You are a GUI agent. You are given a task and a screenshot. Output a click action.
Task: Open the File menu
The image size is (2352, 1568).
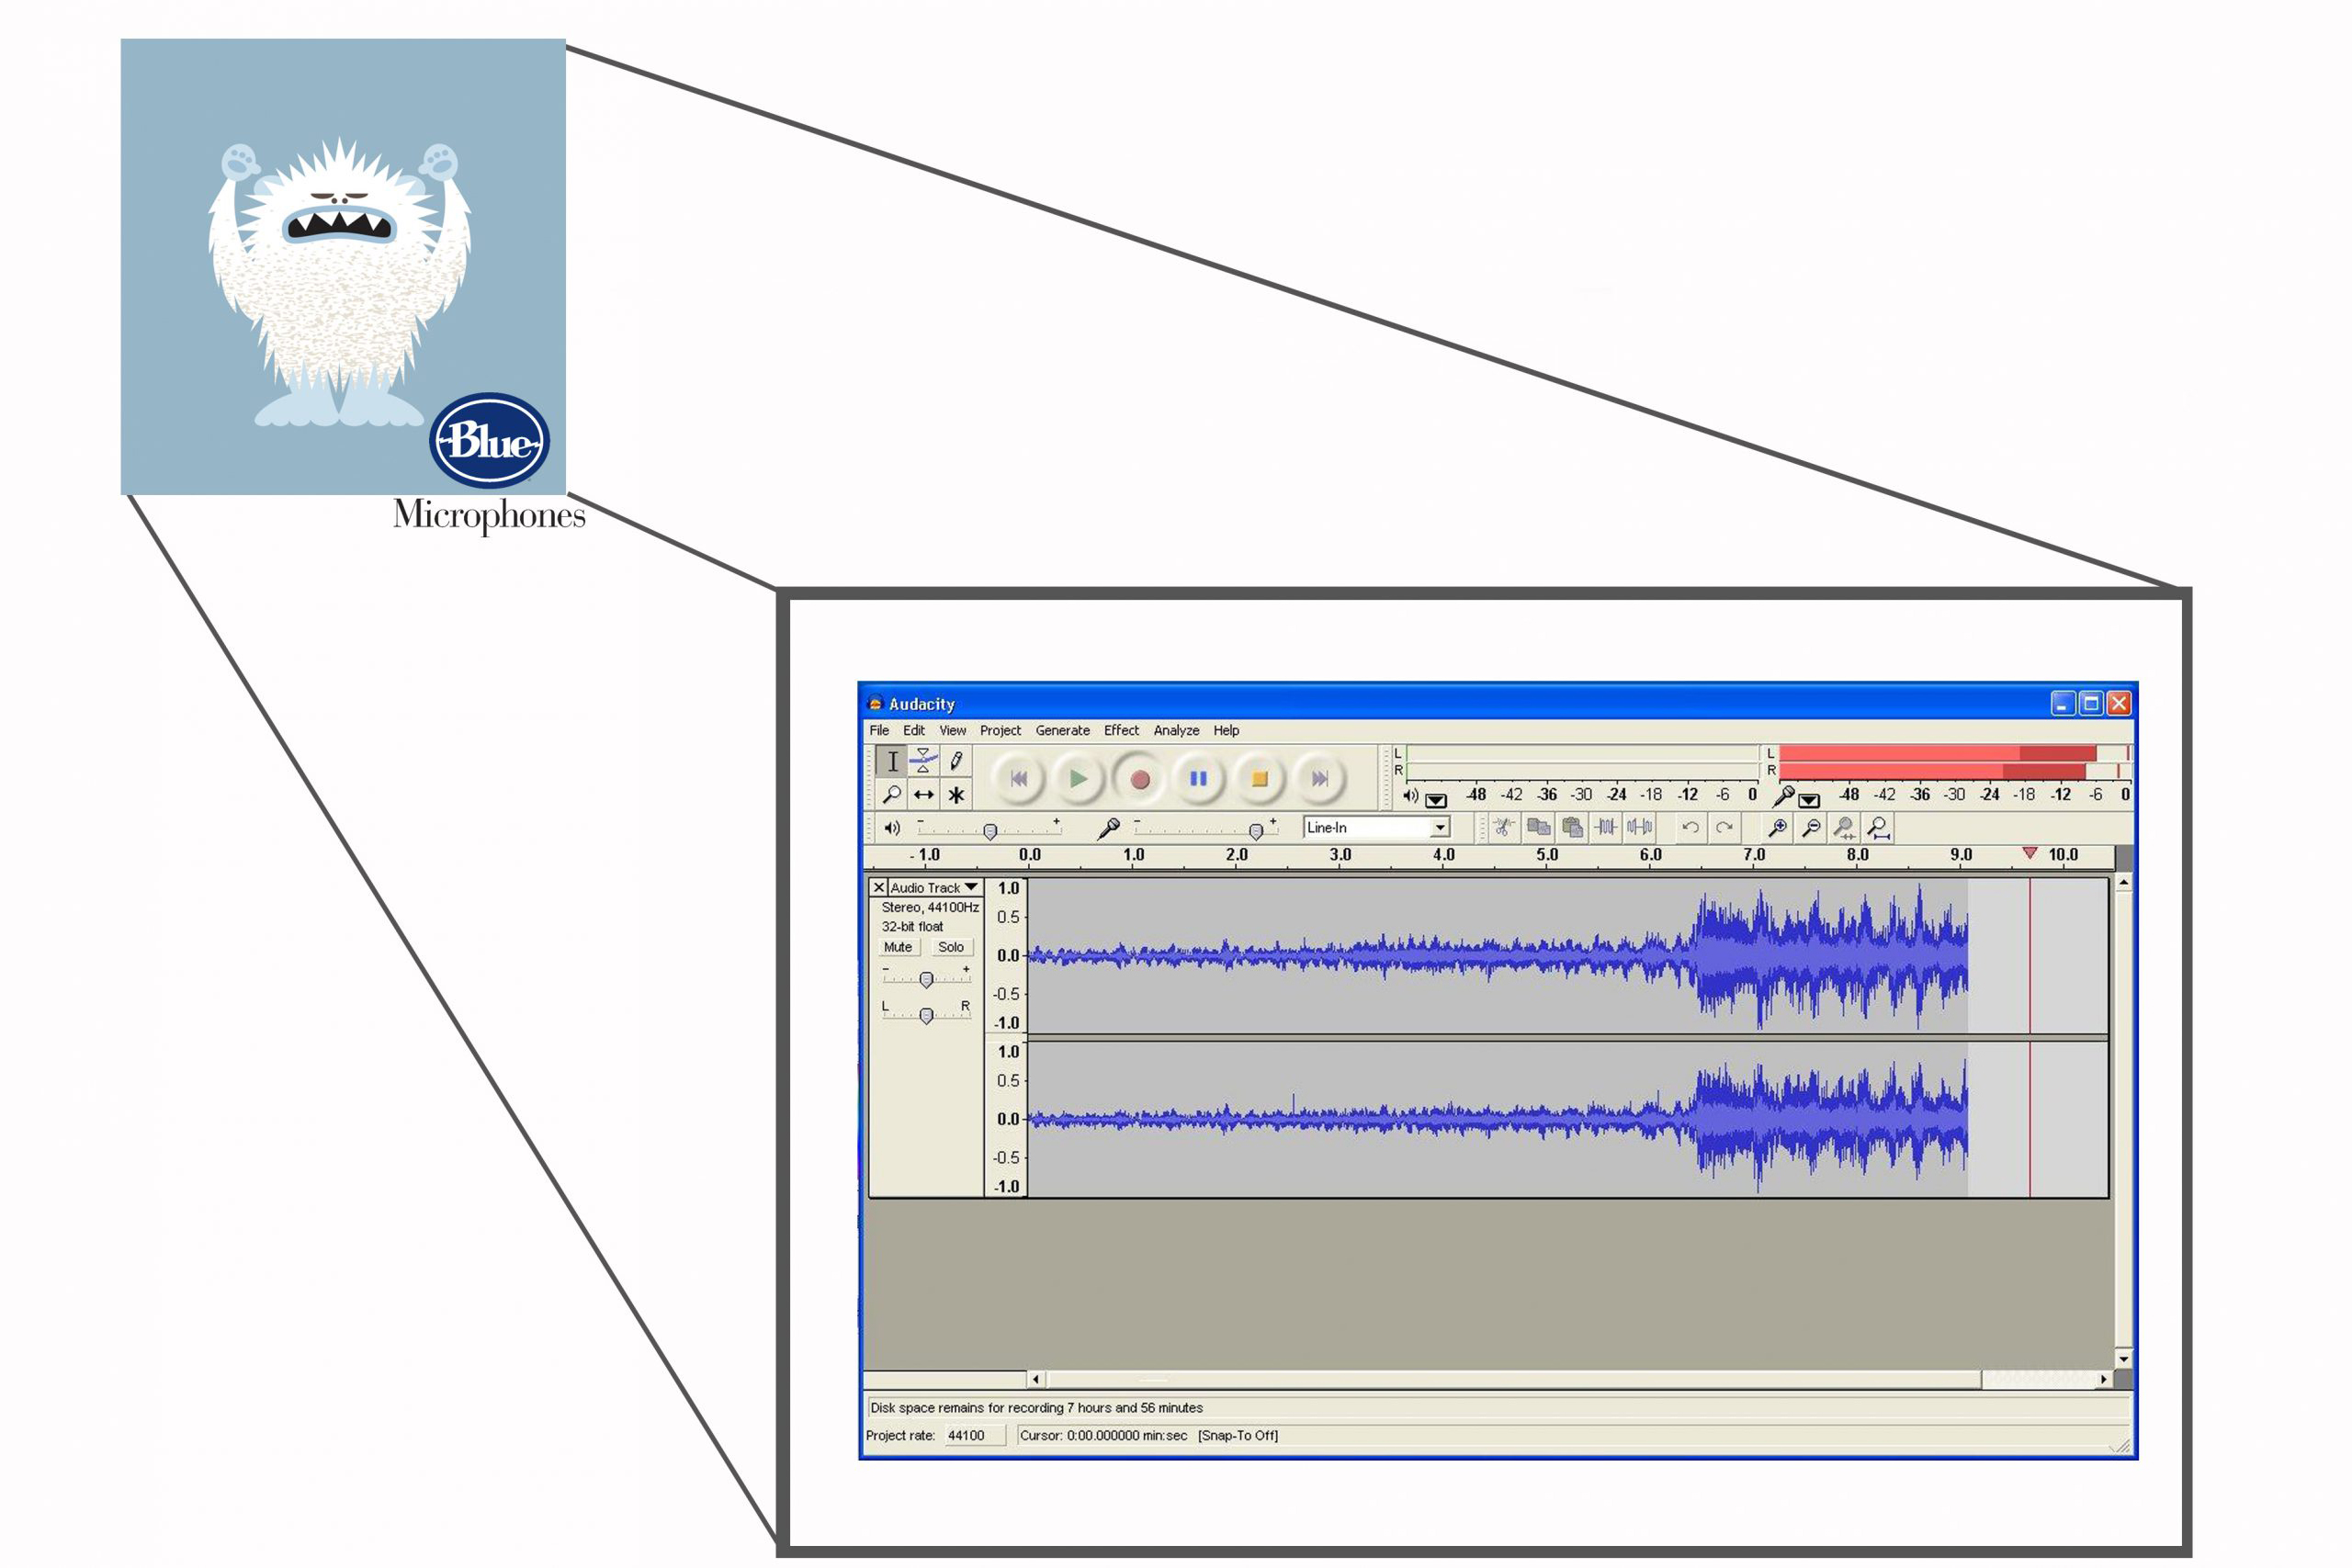click(879, 730)
